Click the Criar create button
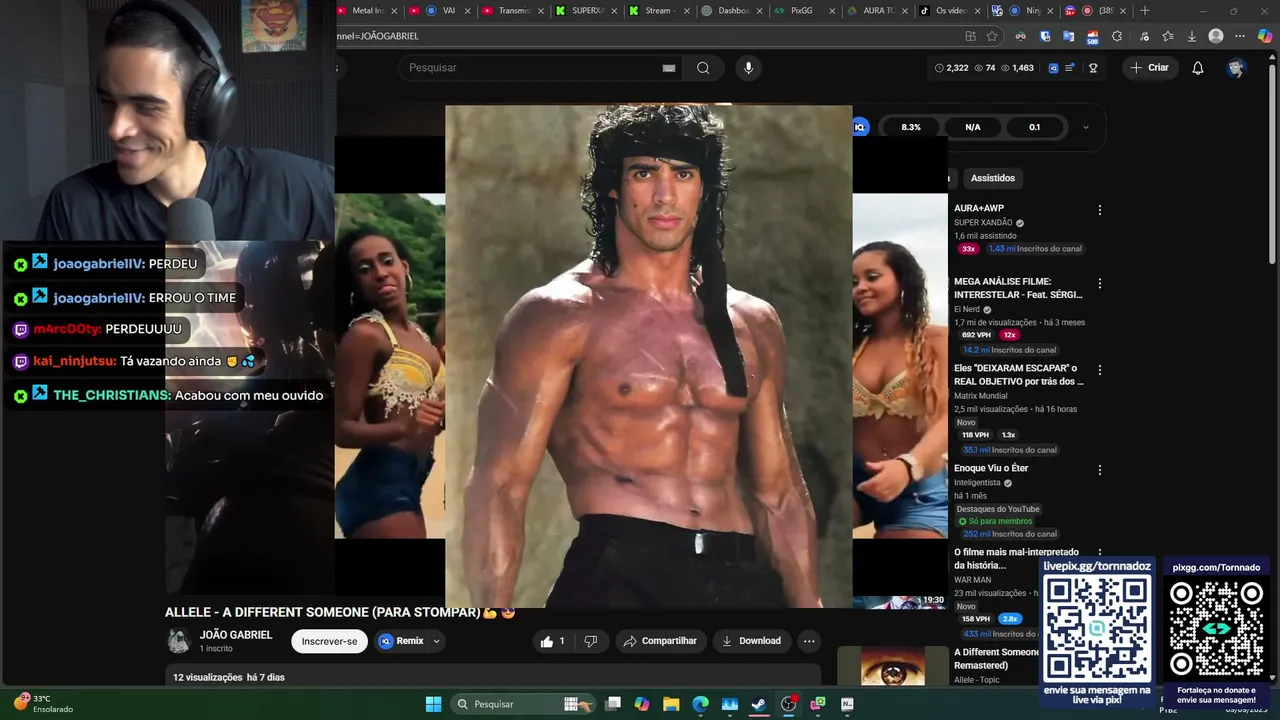 [1149, 68]
